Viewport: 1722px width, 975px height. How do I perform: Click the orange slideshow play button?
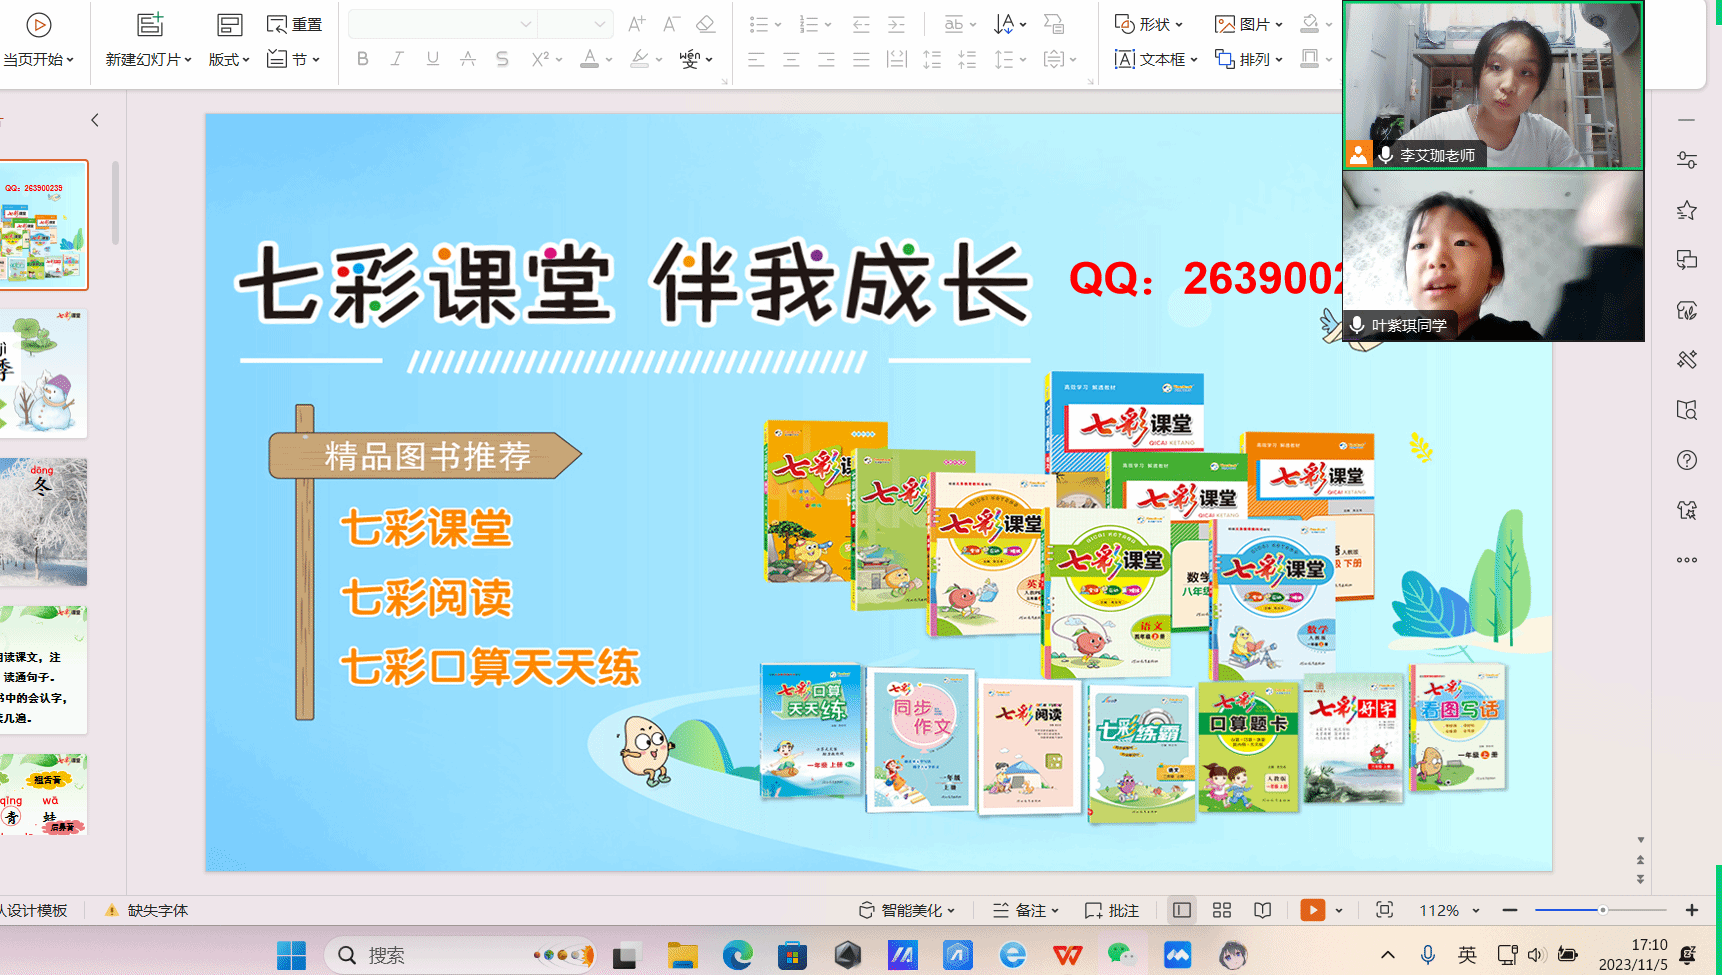tap(1312, 910)
